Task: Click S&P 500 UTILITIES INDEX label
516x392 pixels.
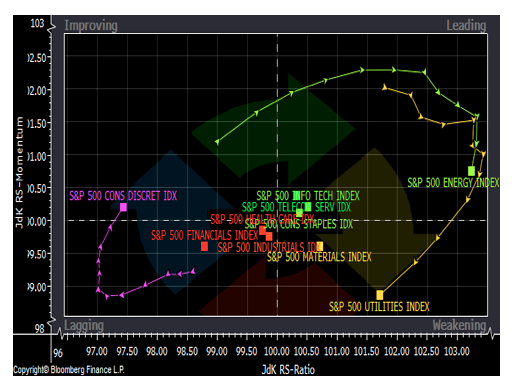Action: [379, 307]
